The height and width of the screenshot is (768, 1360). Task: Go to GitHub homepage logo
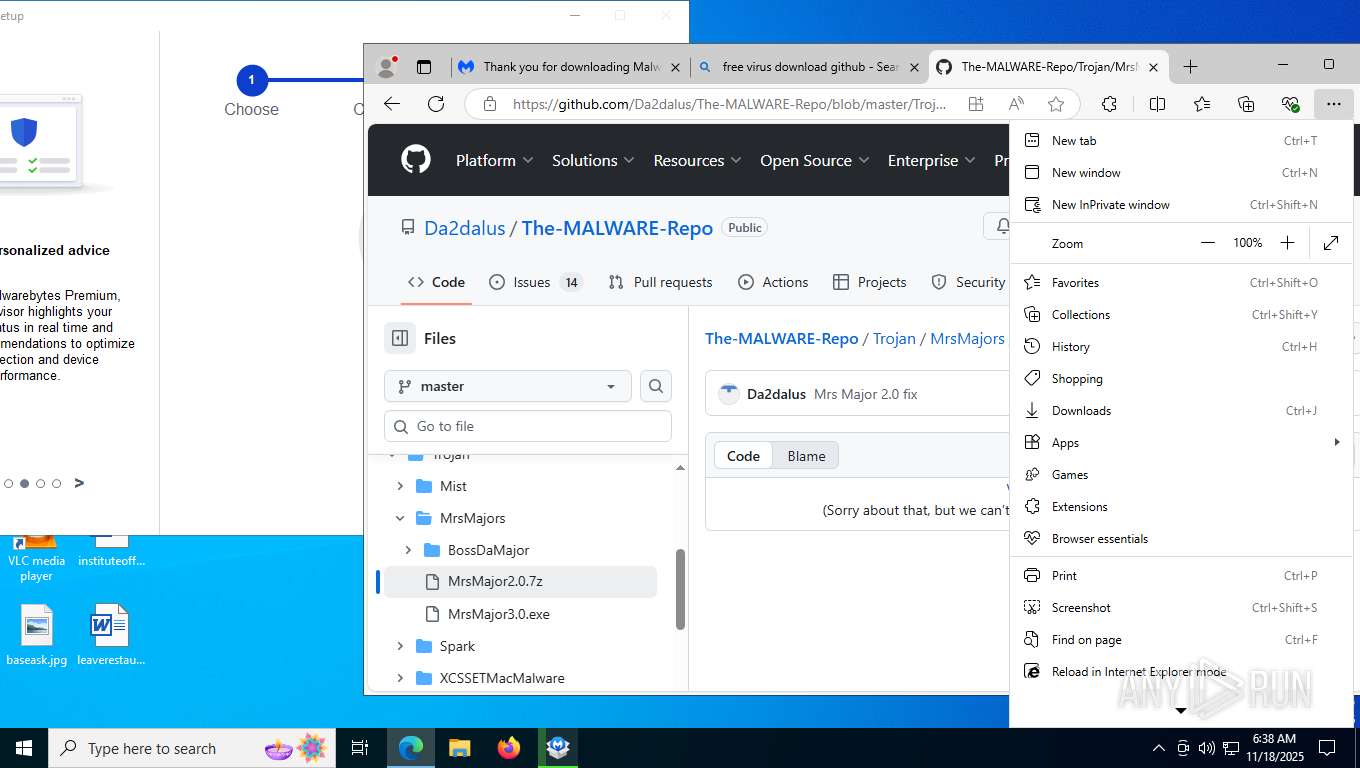[416, 160]
